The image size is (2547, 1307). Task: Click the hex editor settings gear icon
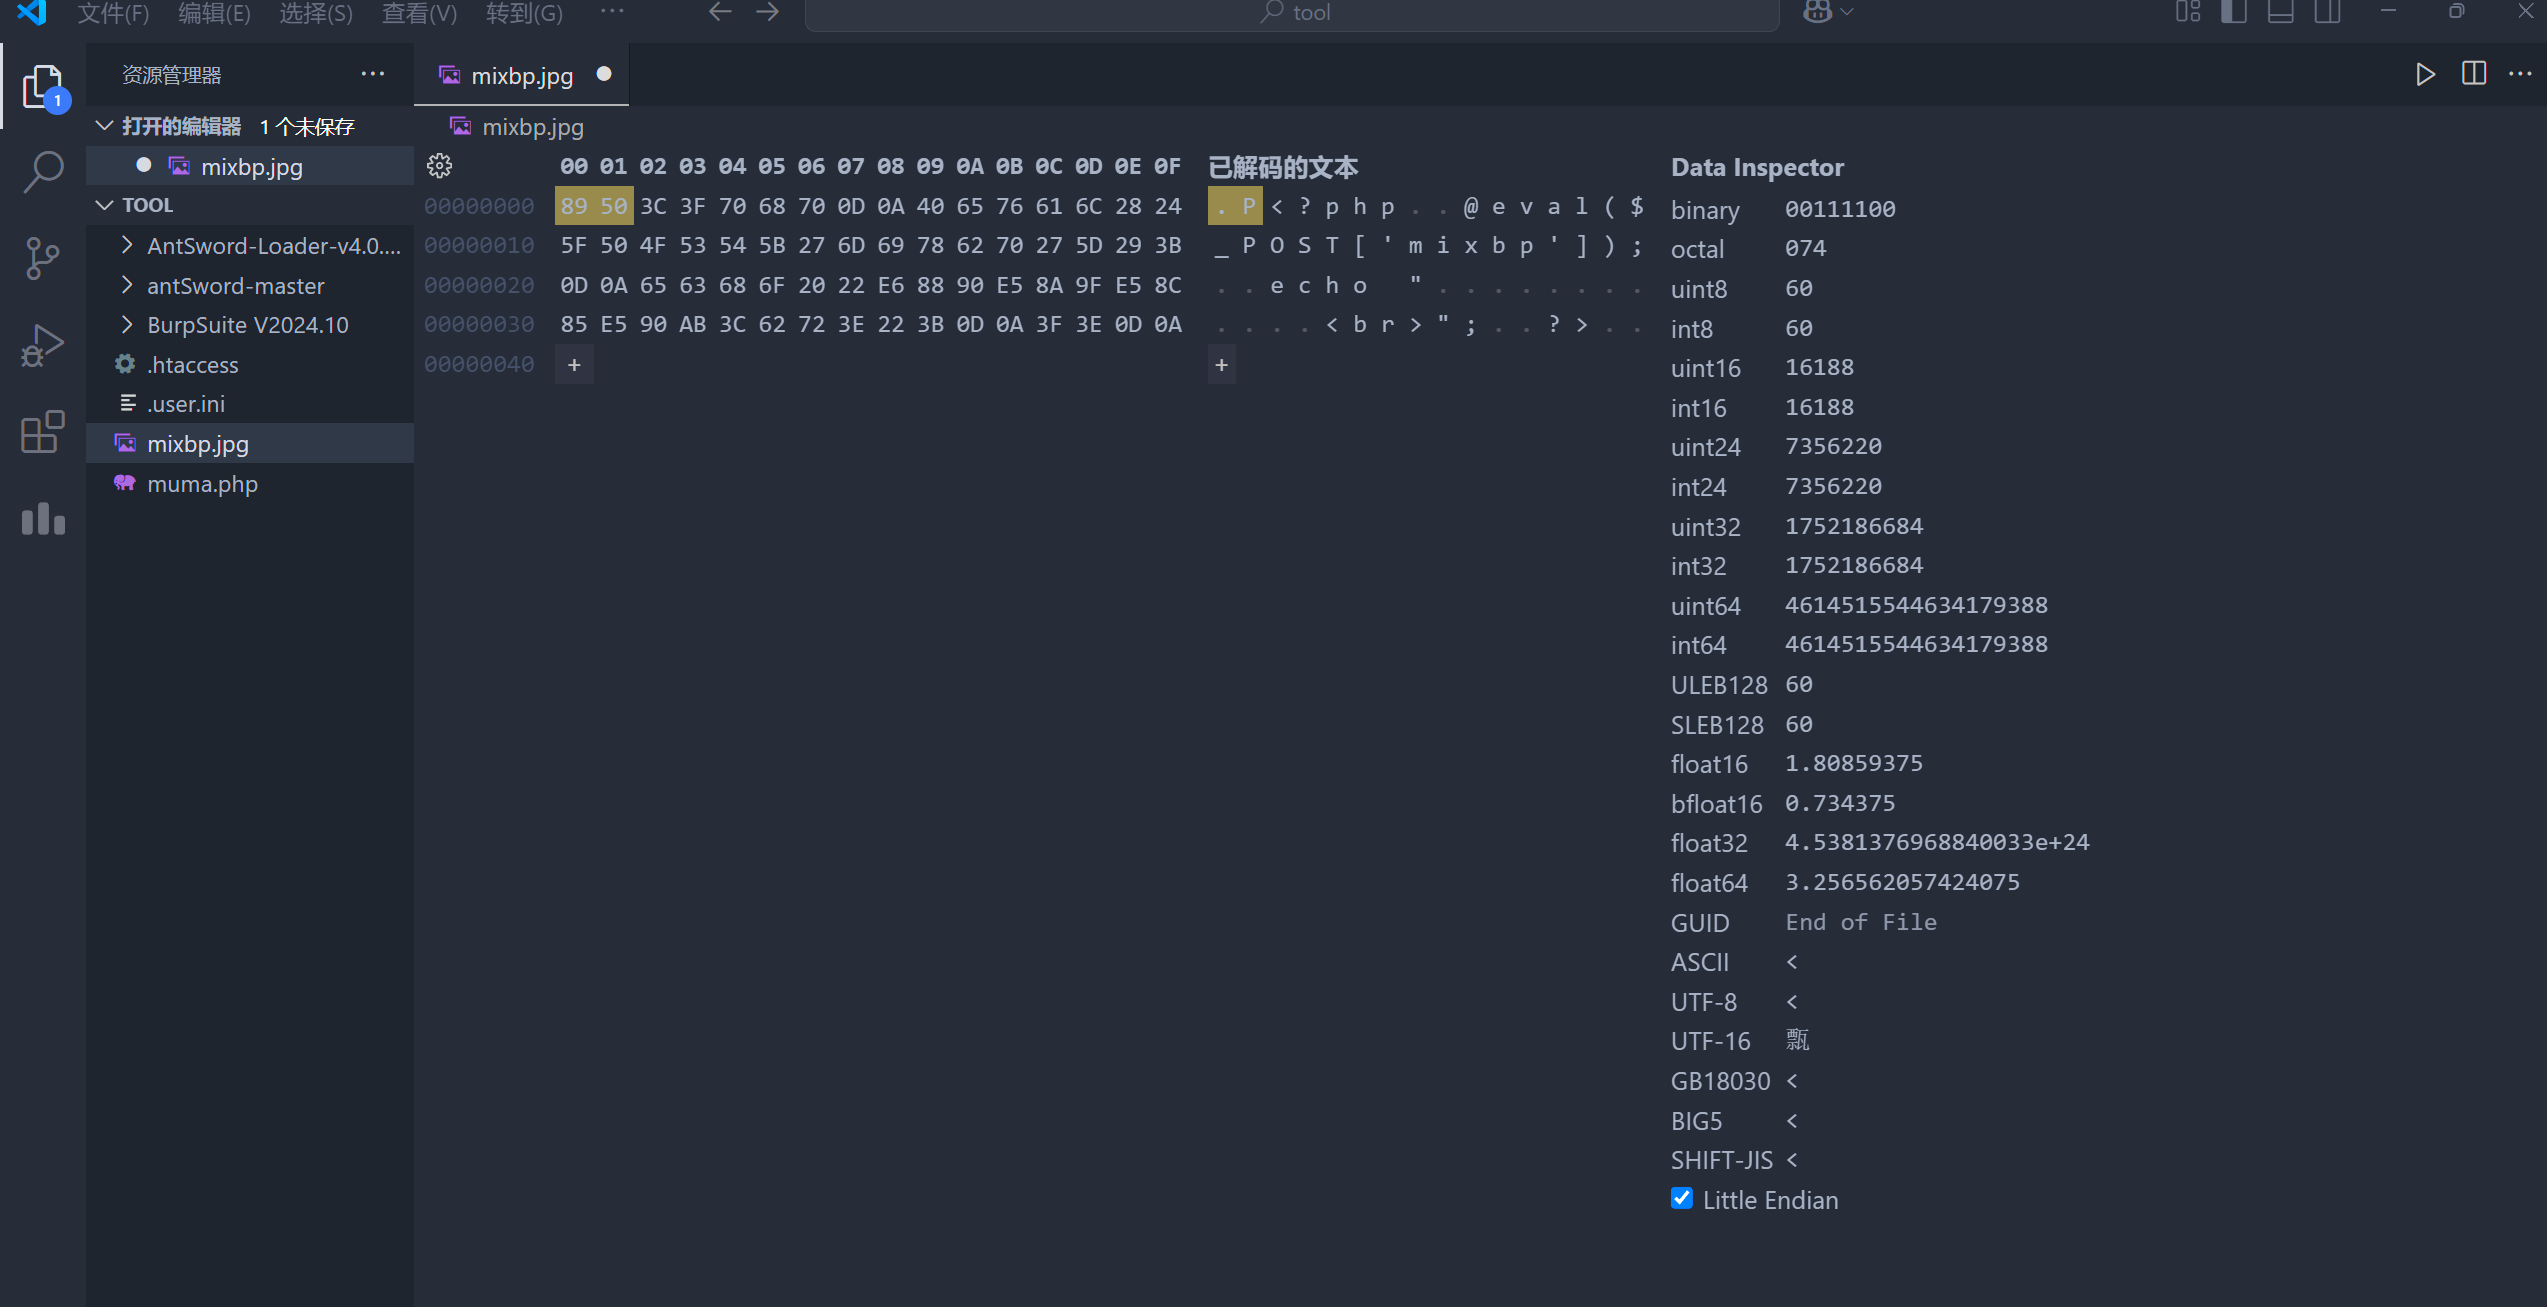[x=440, y=166]
